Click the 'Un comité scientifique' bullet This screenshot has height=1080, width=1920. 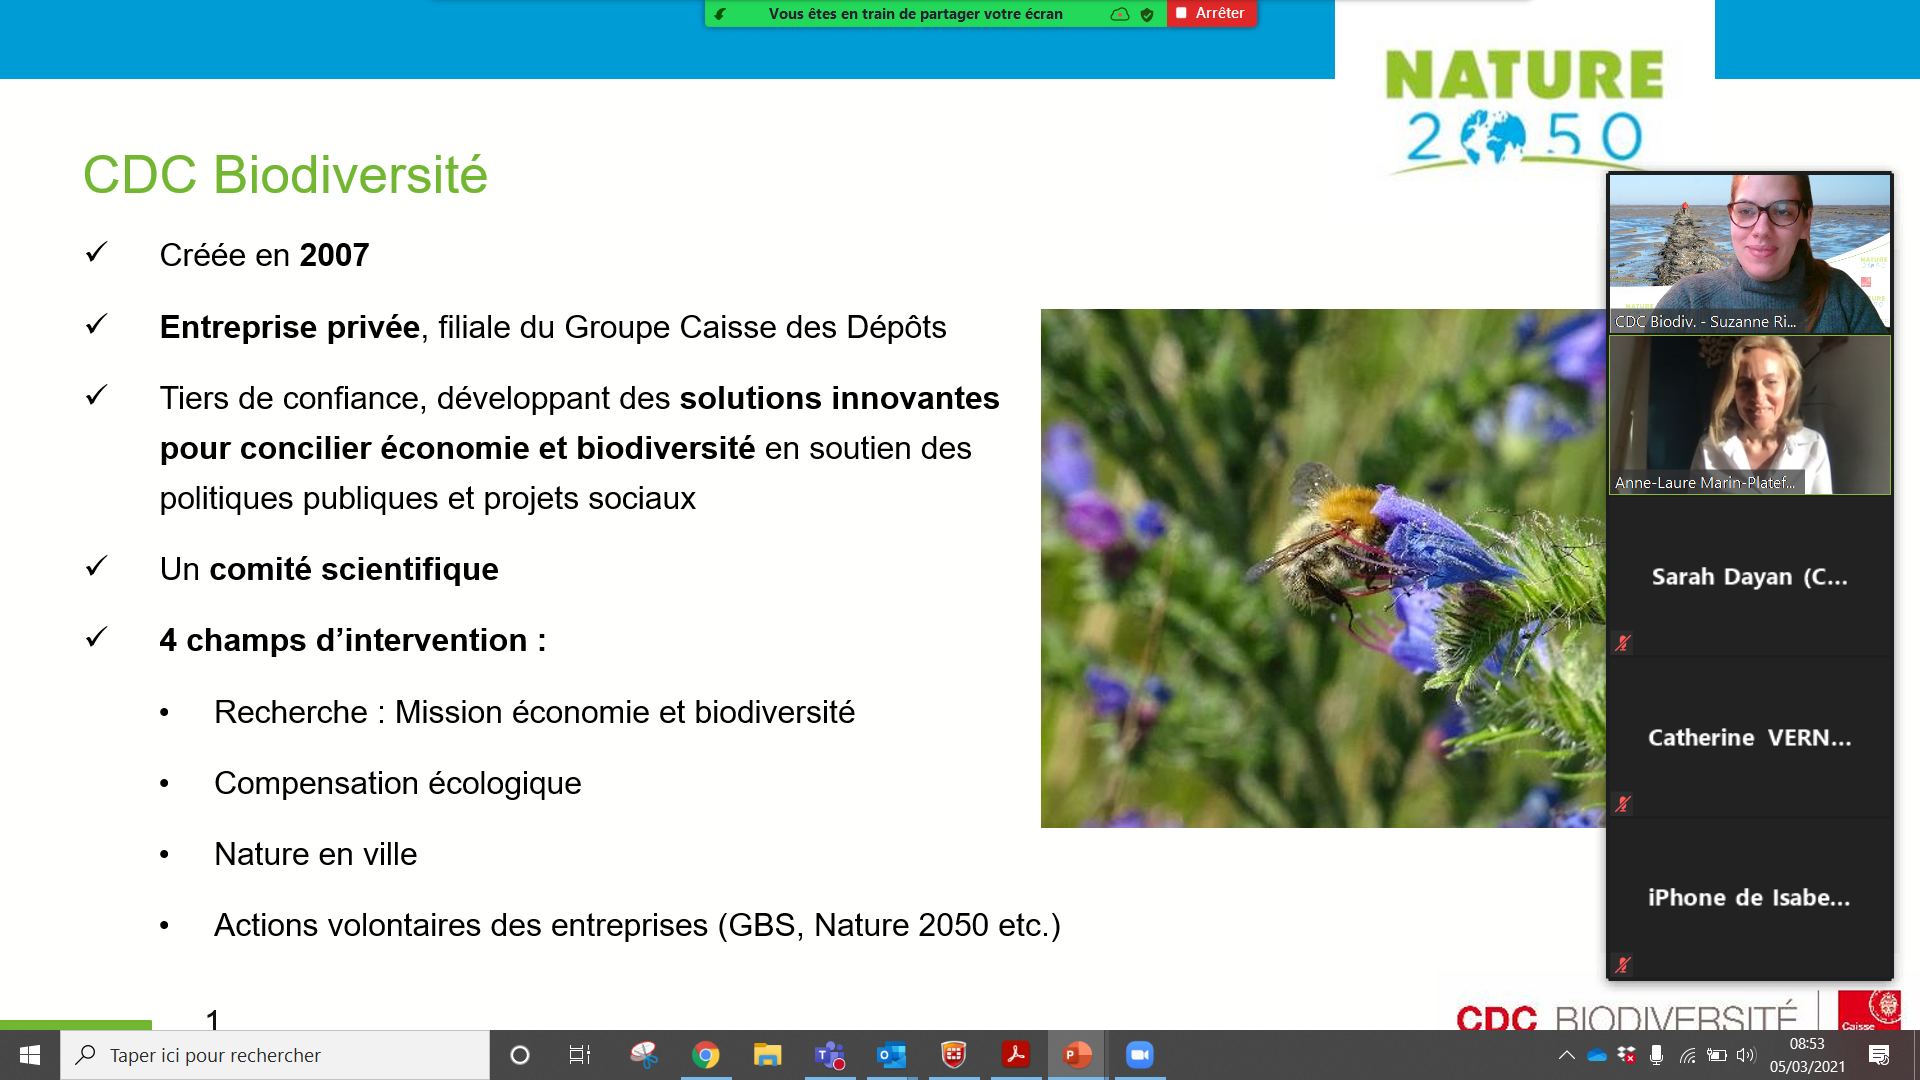[x=329, y=569]
